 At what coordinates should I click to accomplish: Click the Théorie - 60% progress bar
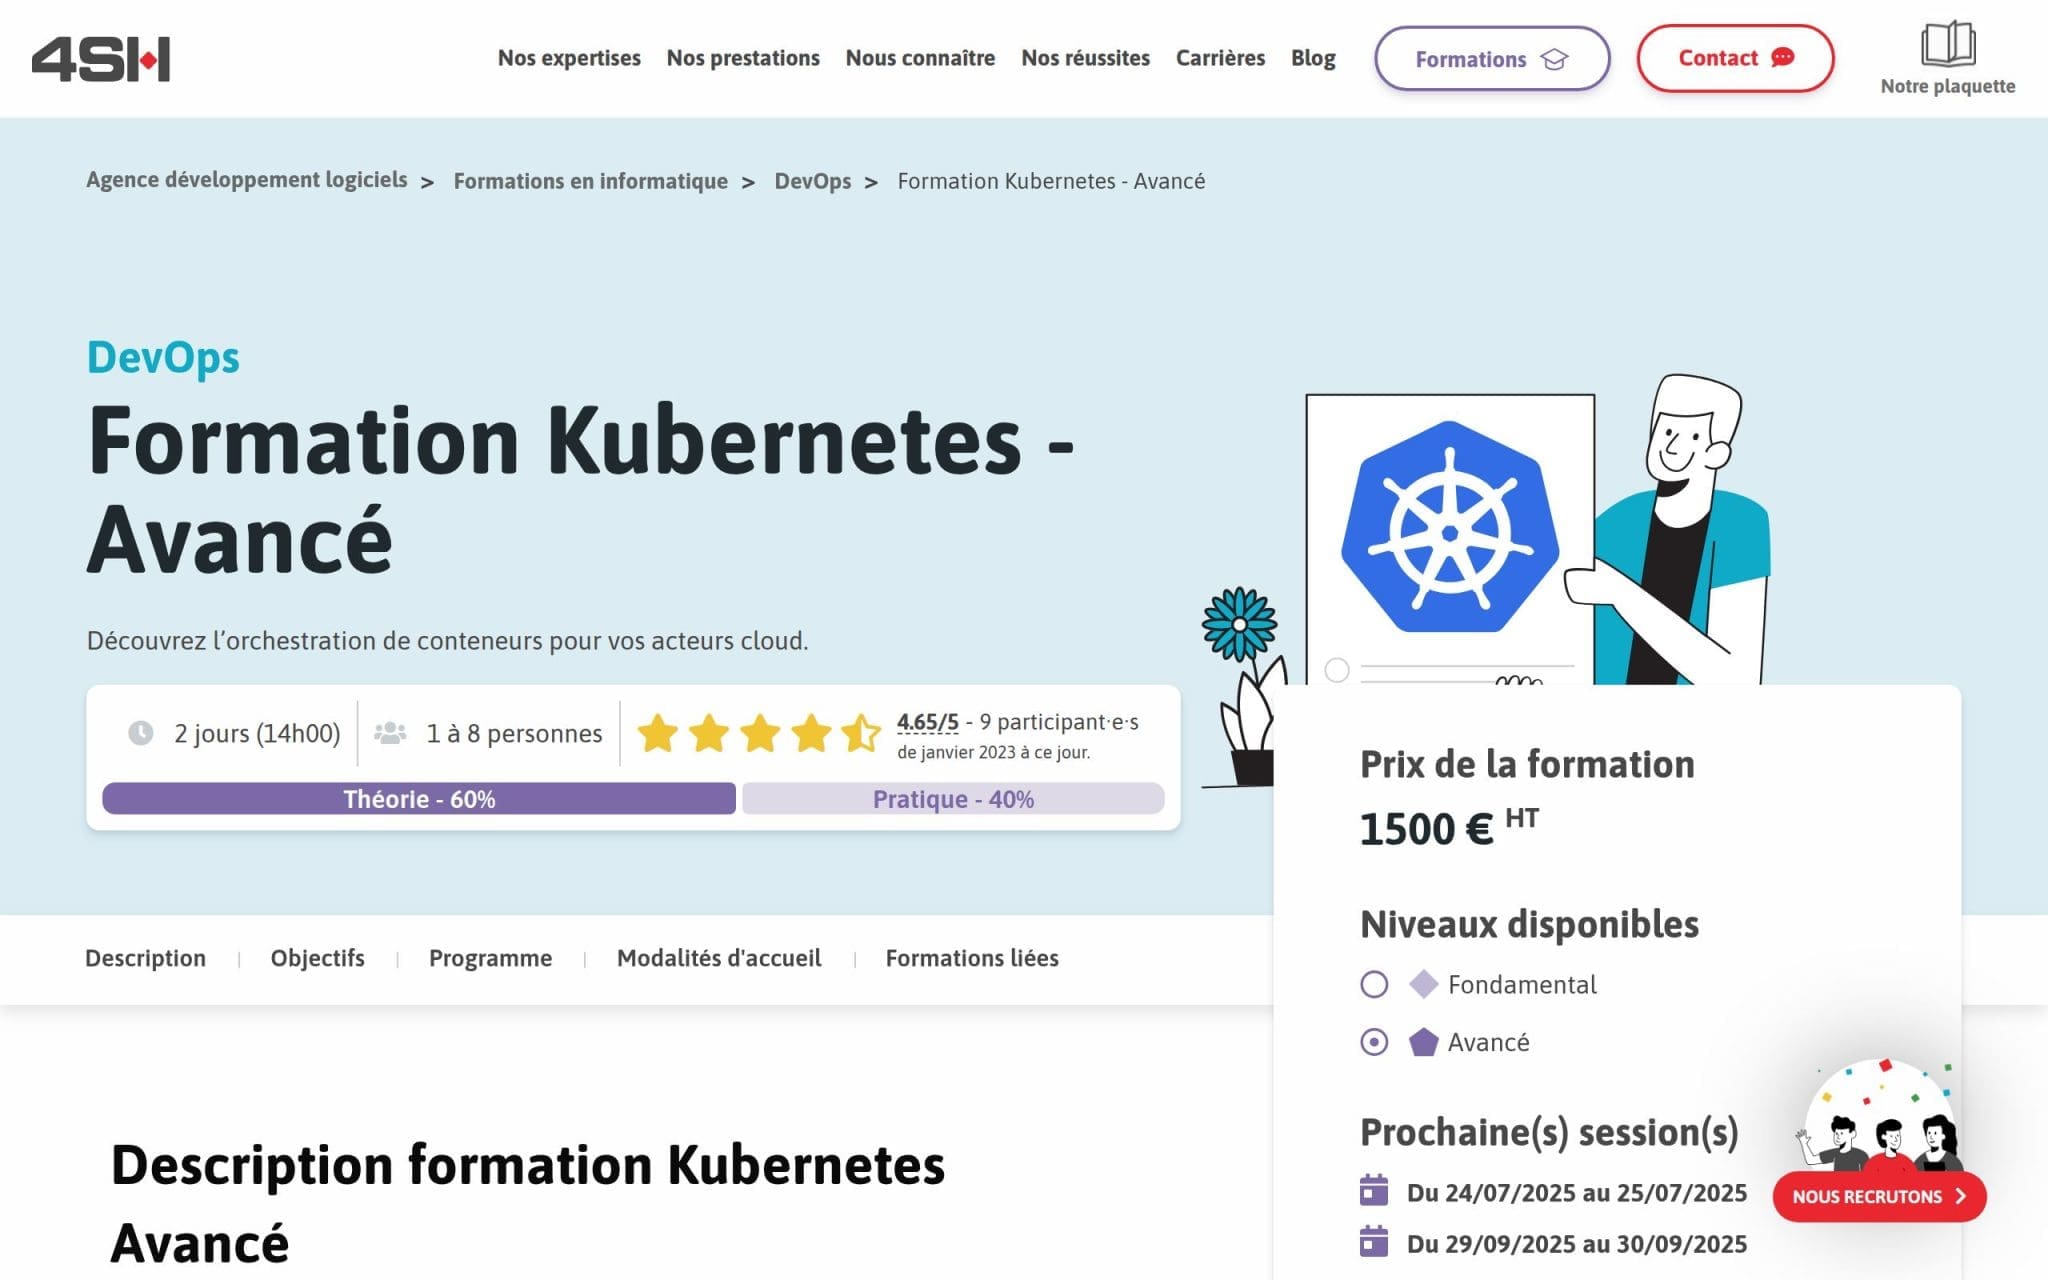click(x=419, y=799)
